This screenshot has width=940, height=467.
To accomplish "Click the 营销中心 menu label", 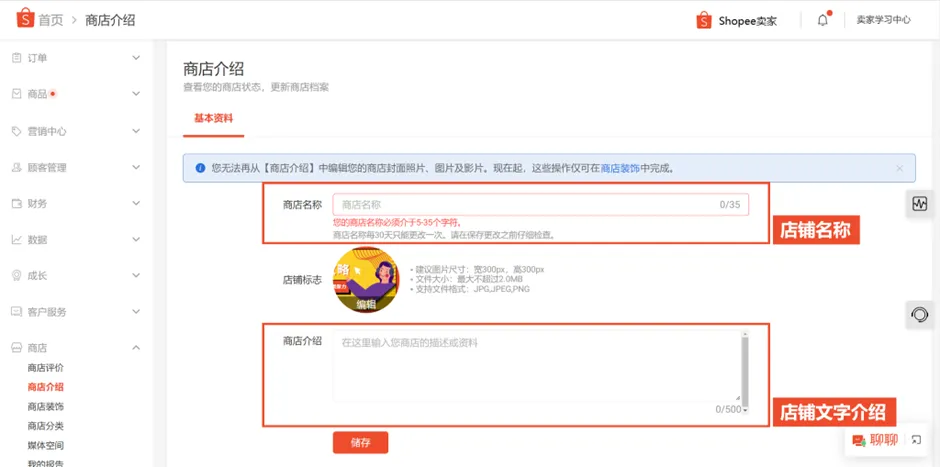I will click(47, 131).
